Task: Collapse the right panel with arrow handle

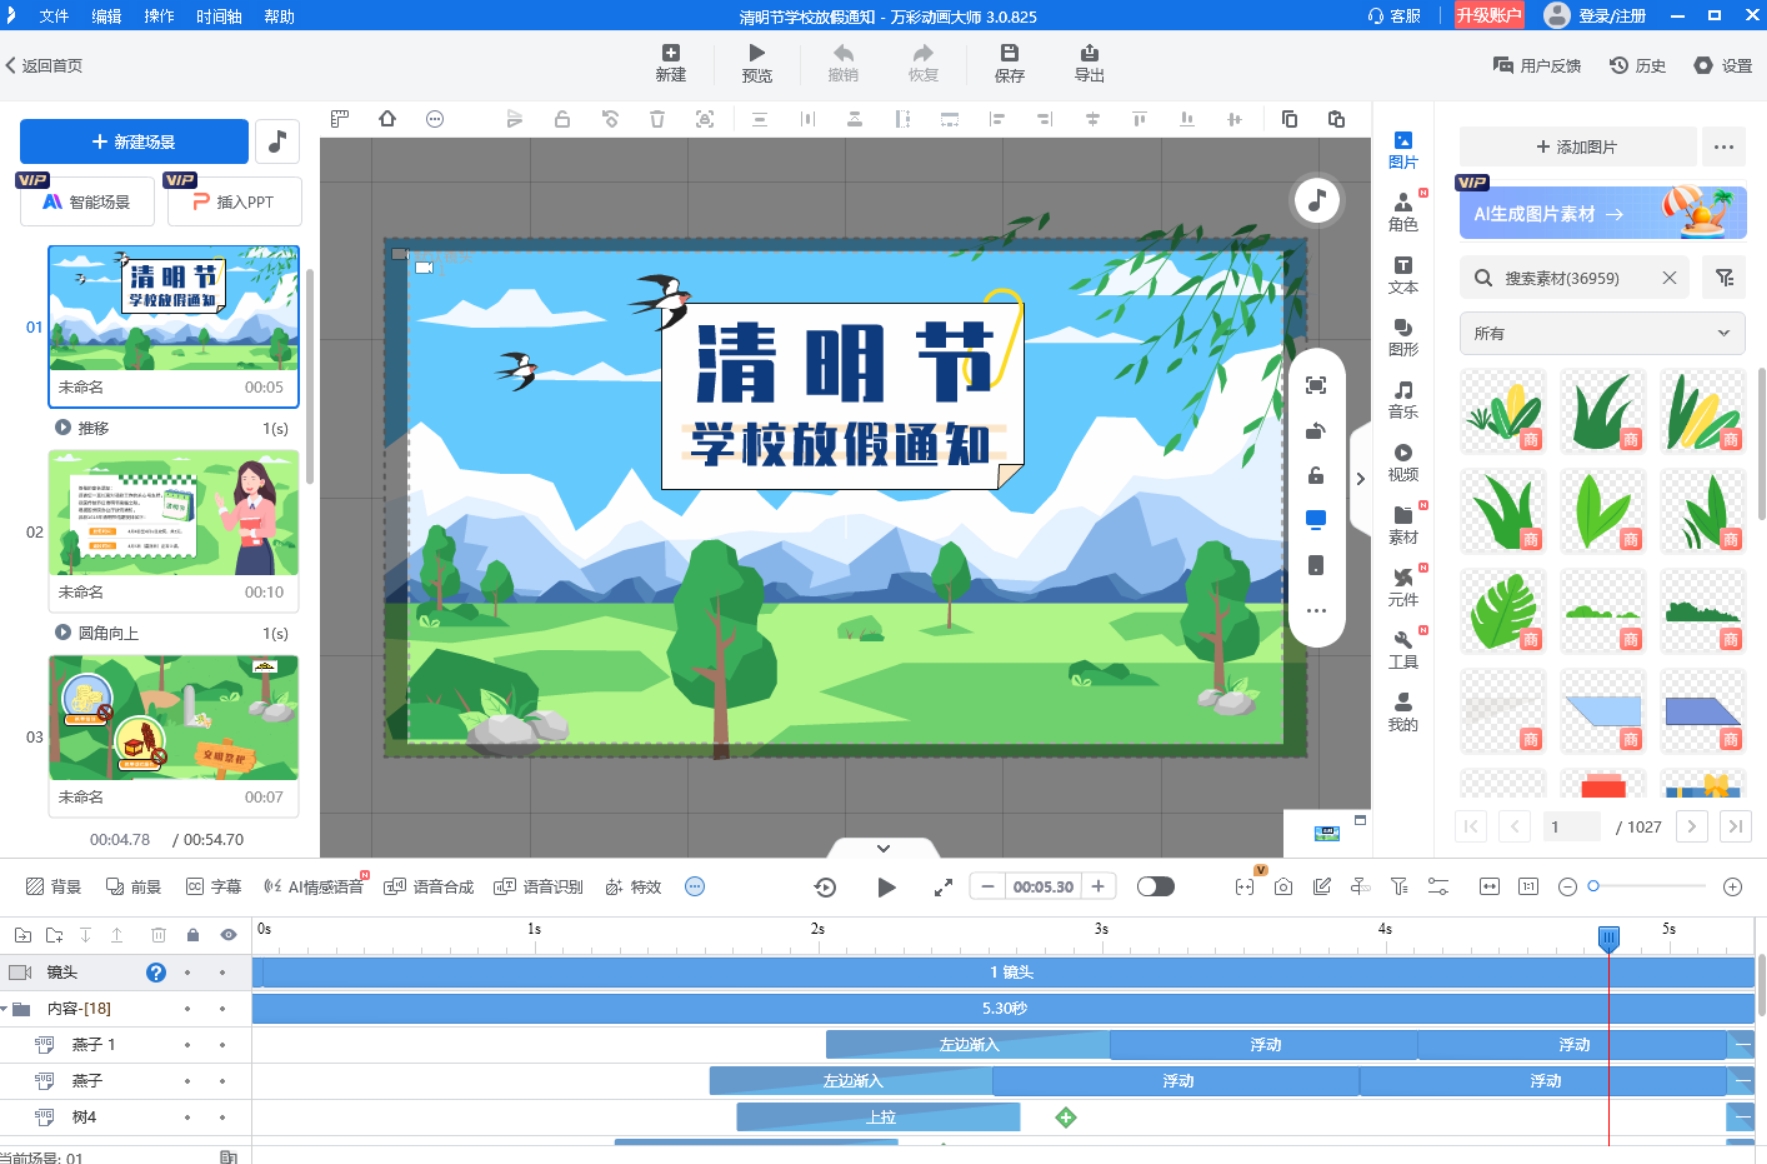Action: coord(1360,479)
